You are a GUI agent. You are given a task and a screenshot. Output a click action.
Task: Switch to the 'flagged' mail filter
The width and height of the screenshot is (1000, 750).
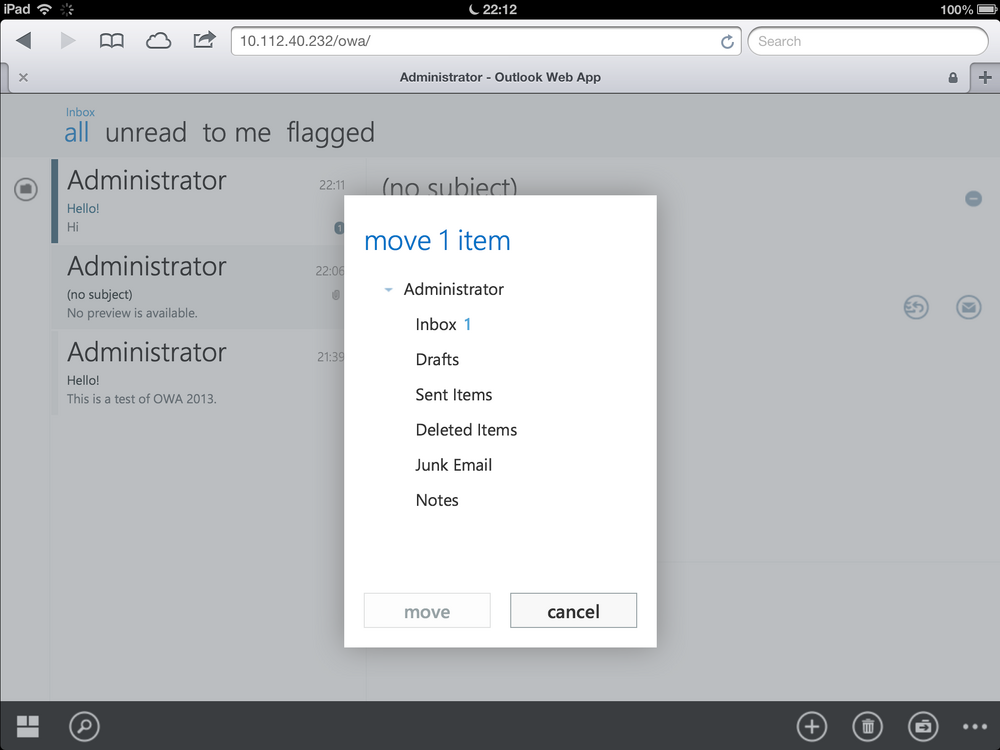(x=330, y=134)
